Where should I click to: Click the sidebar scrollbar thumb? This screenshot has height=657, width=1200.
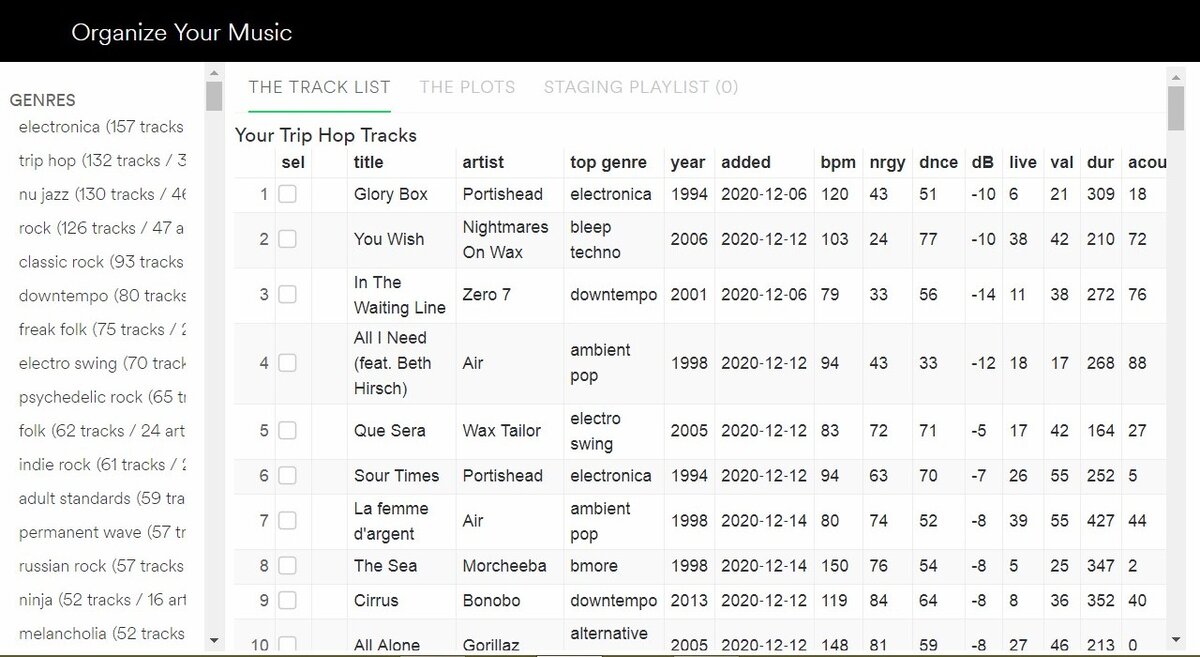[214, 96]
